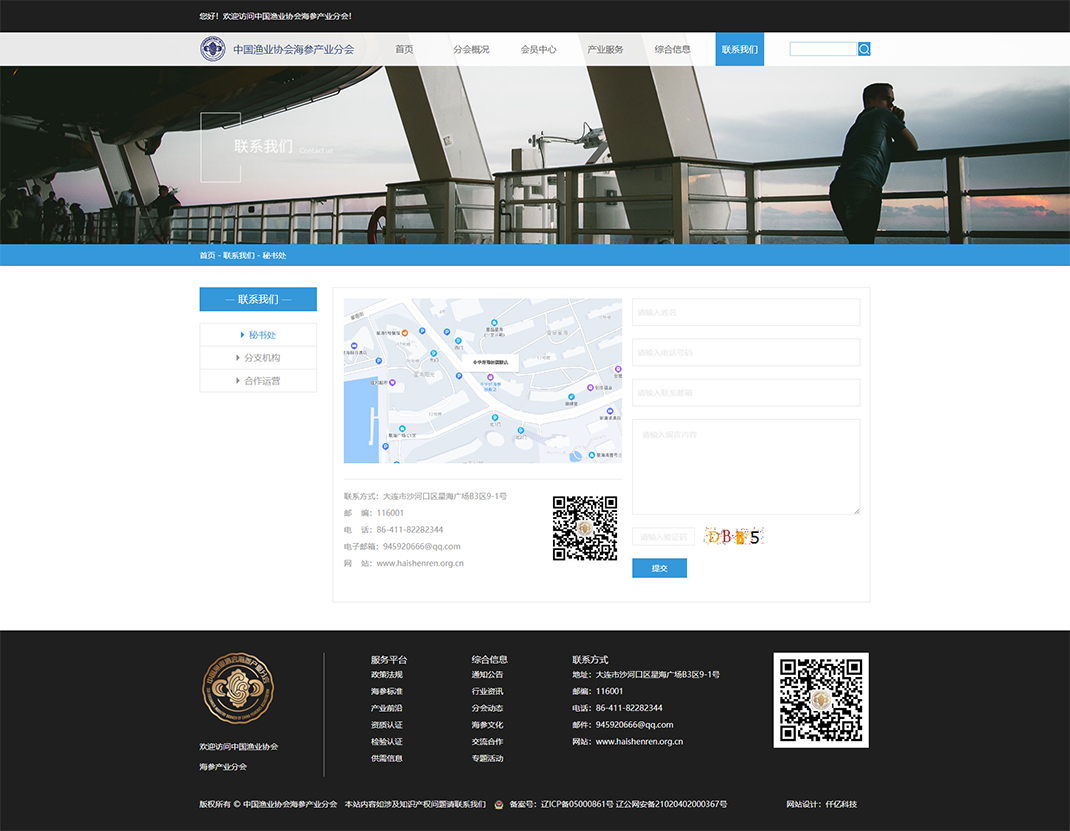Open the 联系我们 tab in top navigation
The image size is (1070, 831).
point(739,49)
